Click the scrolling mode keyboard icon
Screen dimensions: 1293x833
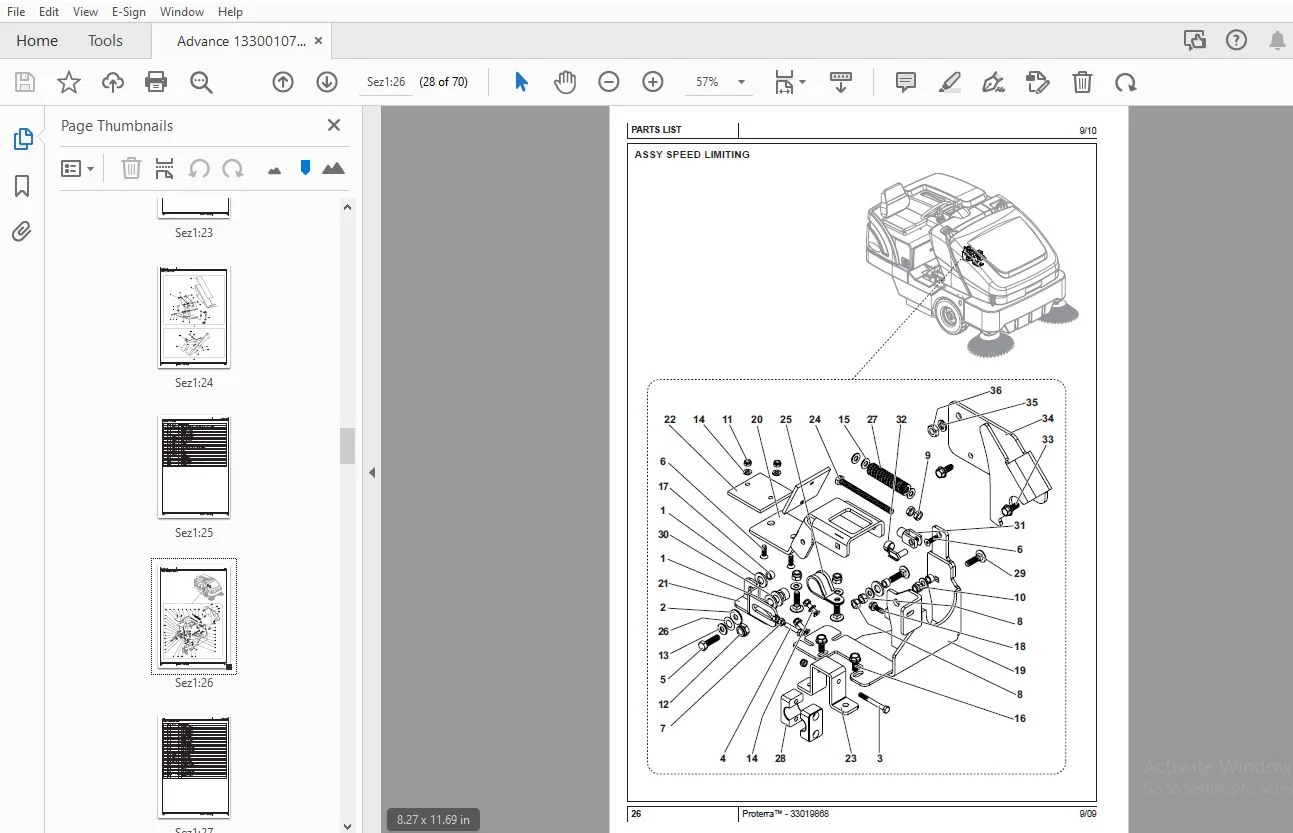click(840, 82)
